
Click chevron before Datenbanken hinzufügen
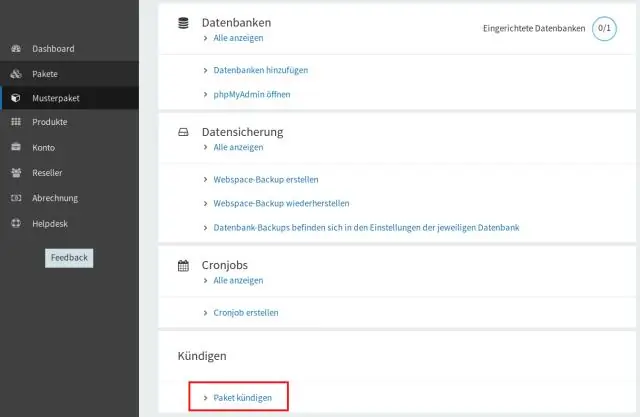pyautogui.click(x=205, y=70)
